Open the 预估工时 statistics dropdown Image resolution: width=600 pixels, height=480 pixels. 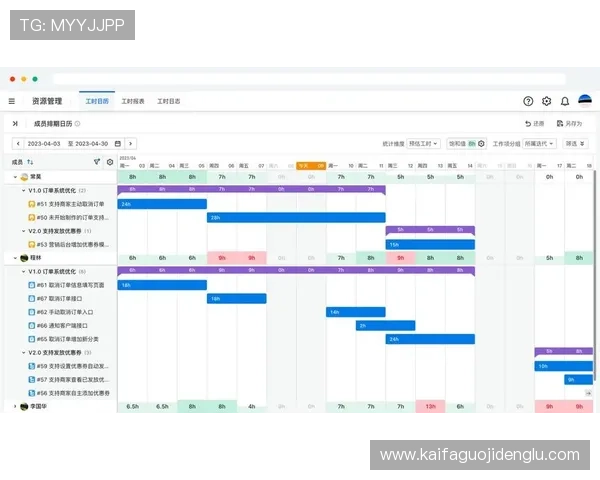pos(423,144)
